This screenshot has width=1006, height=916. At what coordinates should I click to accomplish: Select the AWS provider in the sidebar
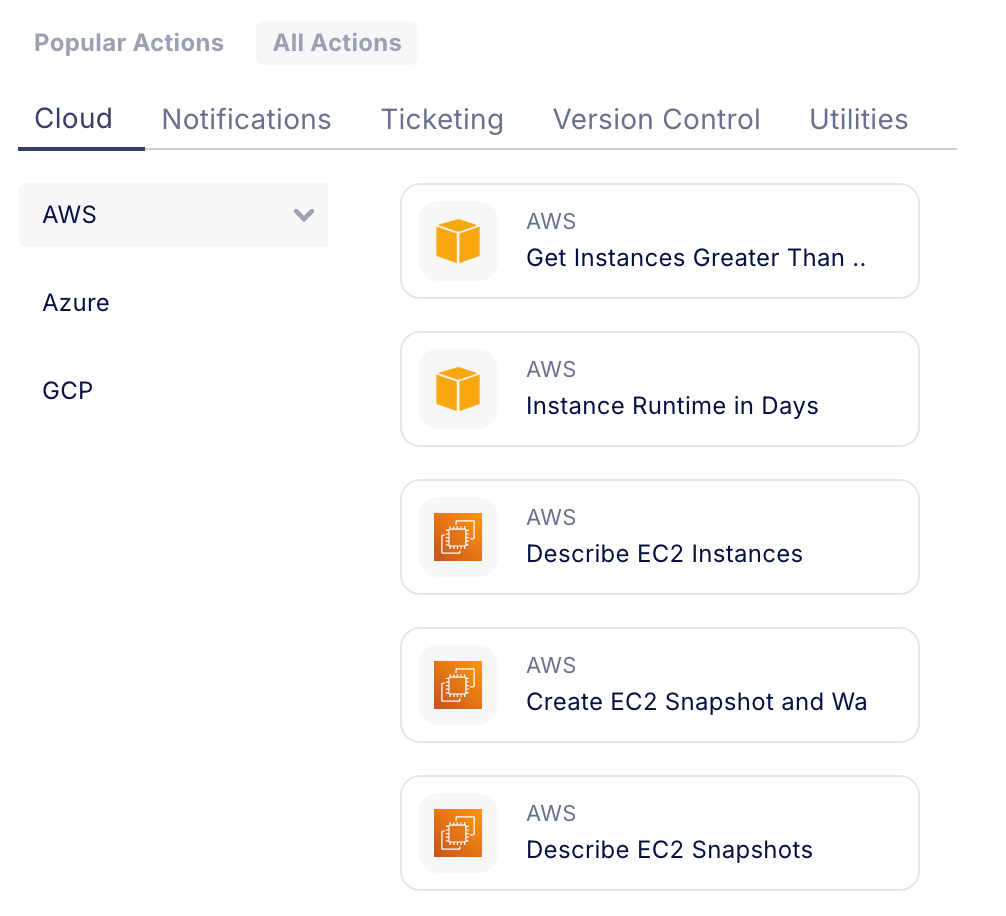click(x=70, y=215)
